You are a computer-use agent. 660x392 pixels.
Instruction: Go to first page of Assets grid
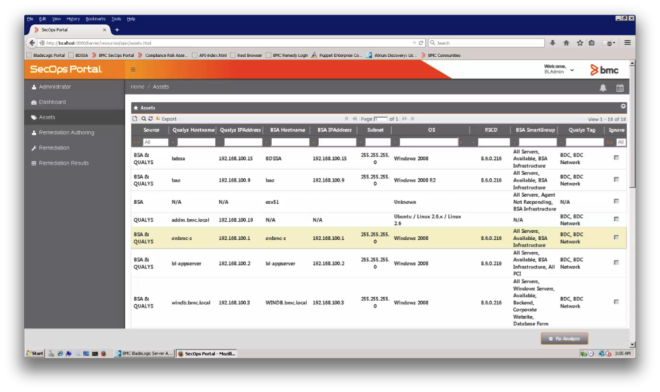[346, 119]
